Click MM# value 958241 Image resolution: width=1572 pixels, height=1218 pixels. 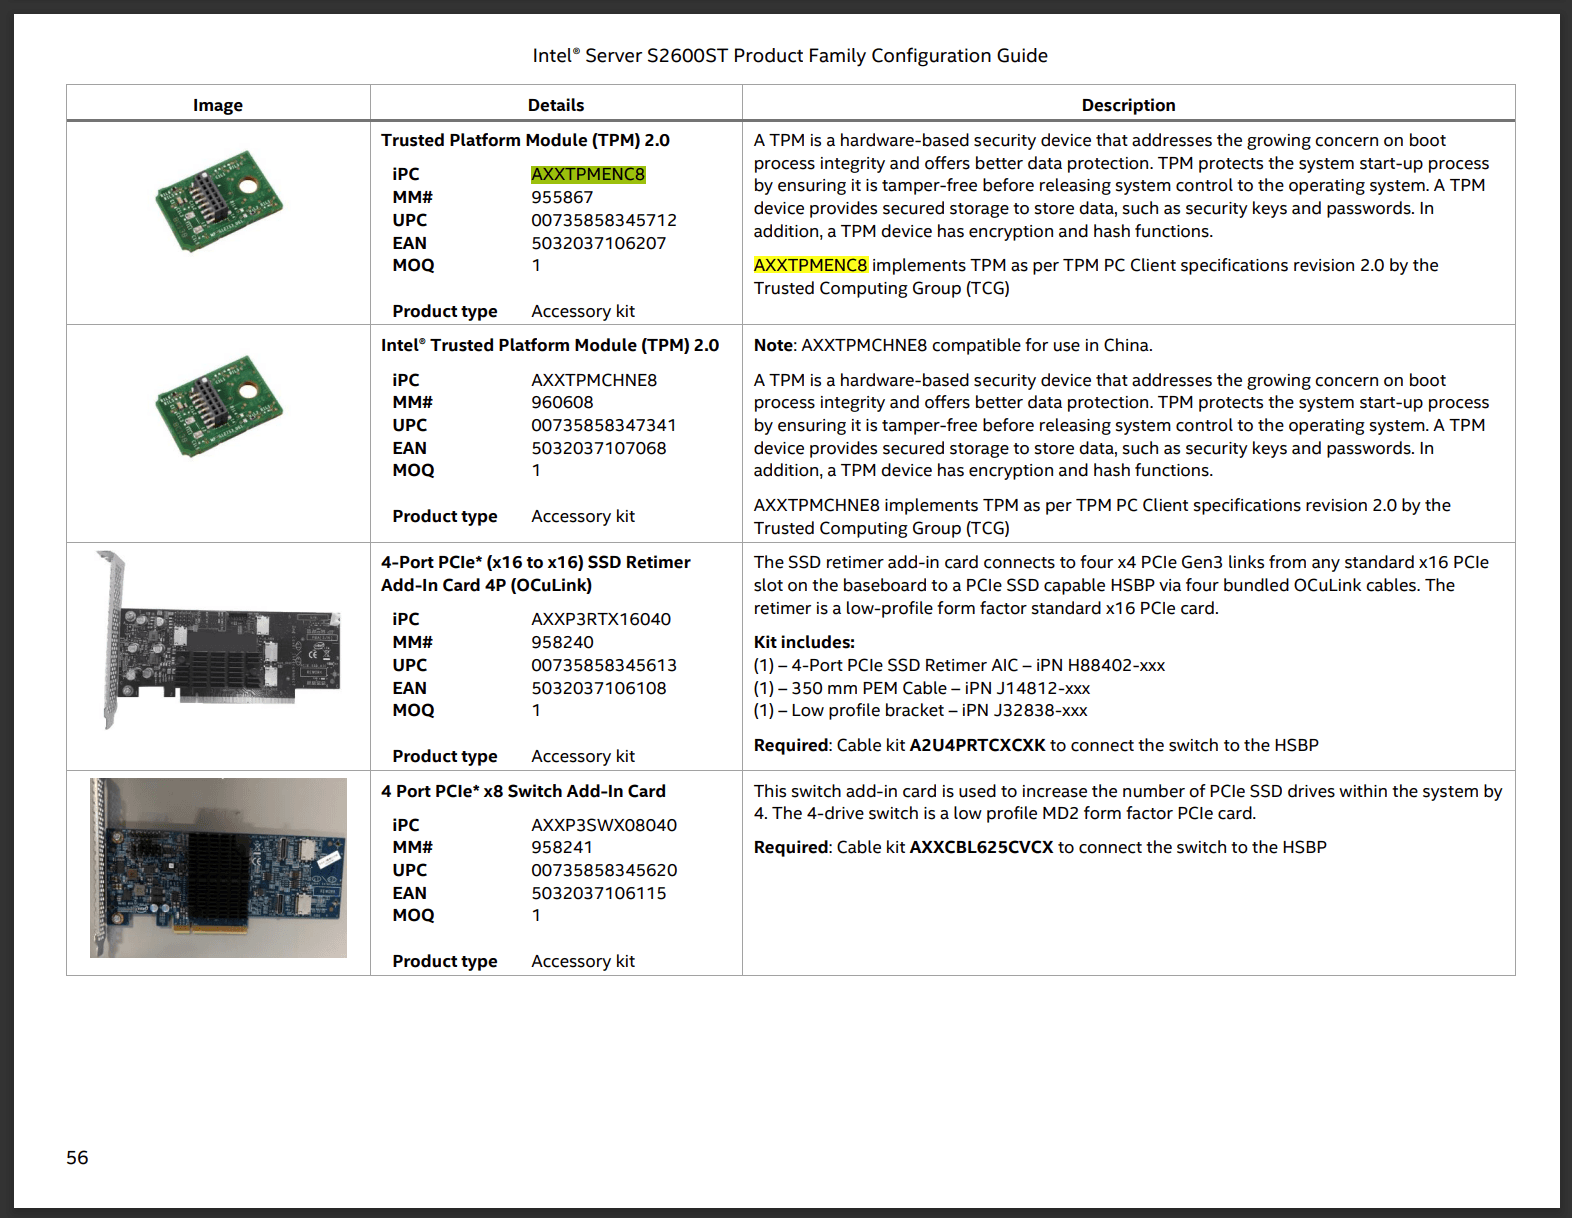click(x=562, y=847)
